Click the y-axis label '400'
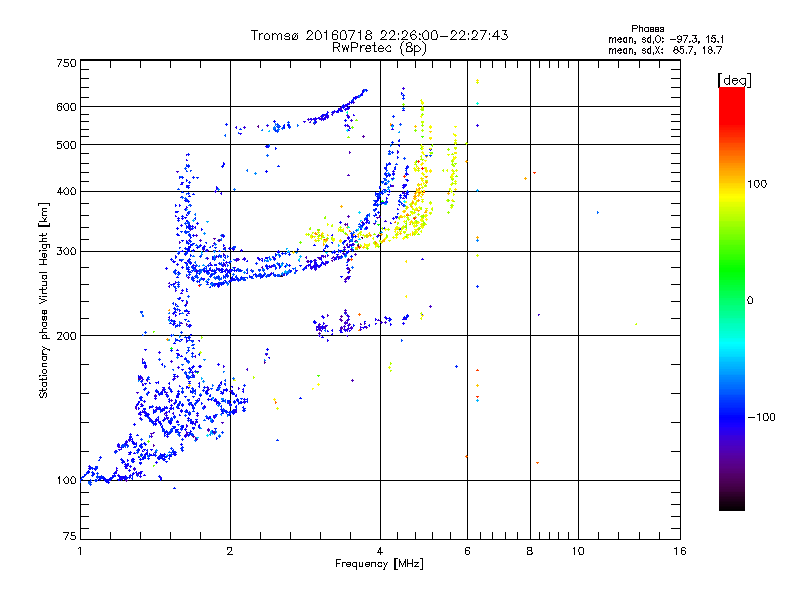800x600 pixels. pos(66,192)
